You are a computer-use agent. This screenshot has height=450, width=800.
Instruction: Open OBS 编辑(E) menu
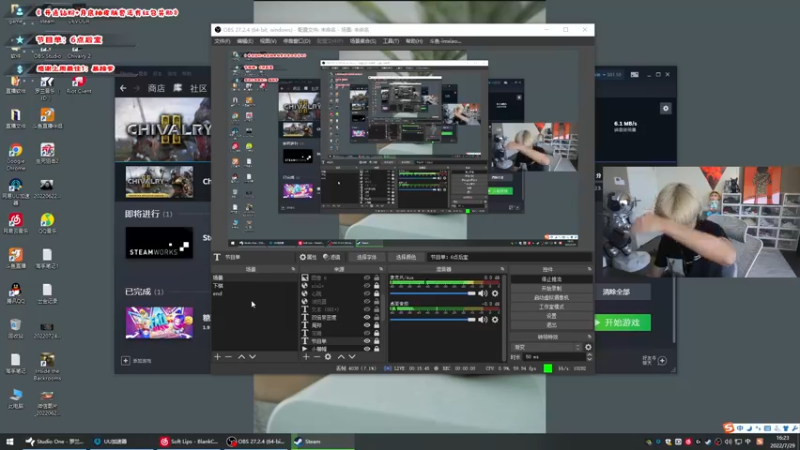[x=245, y=41]
